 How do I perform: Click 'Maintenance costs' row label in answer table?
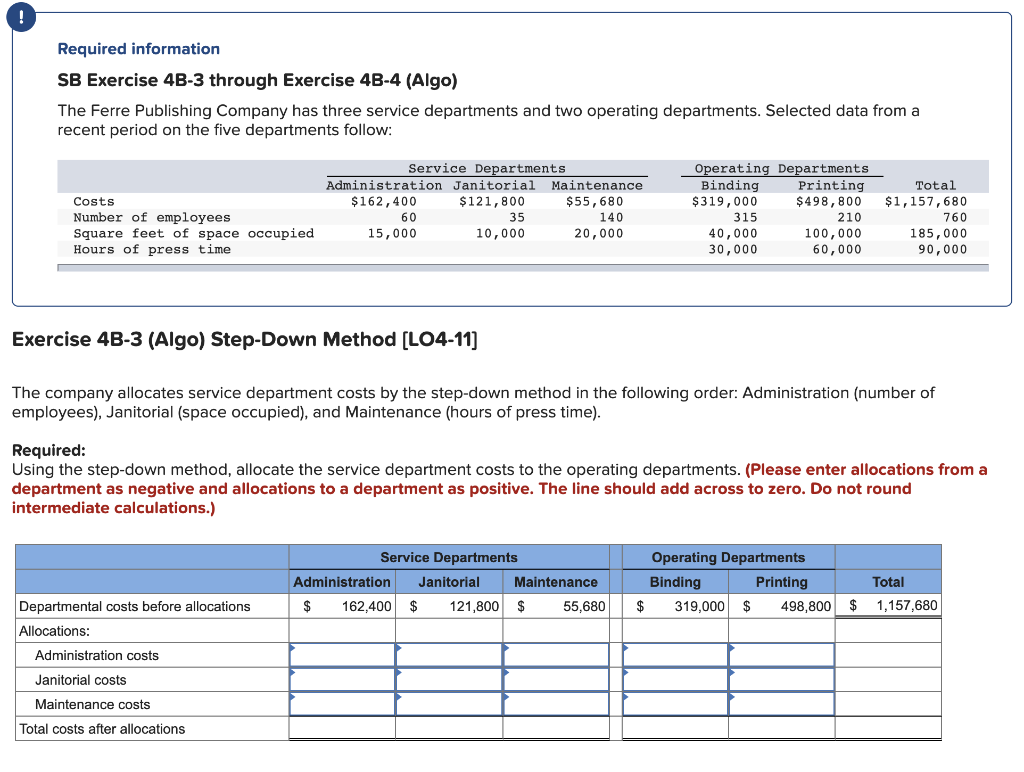(92, 704)
